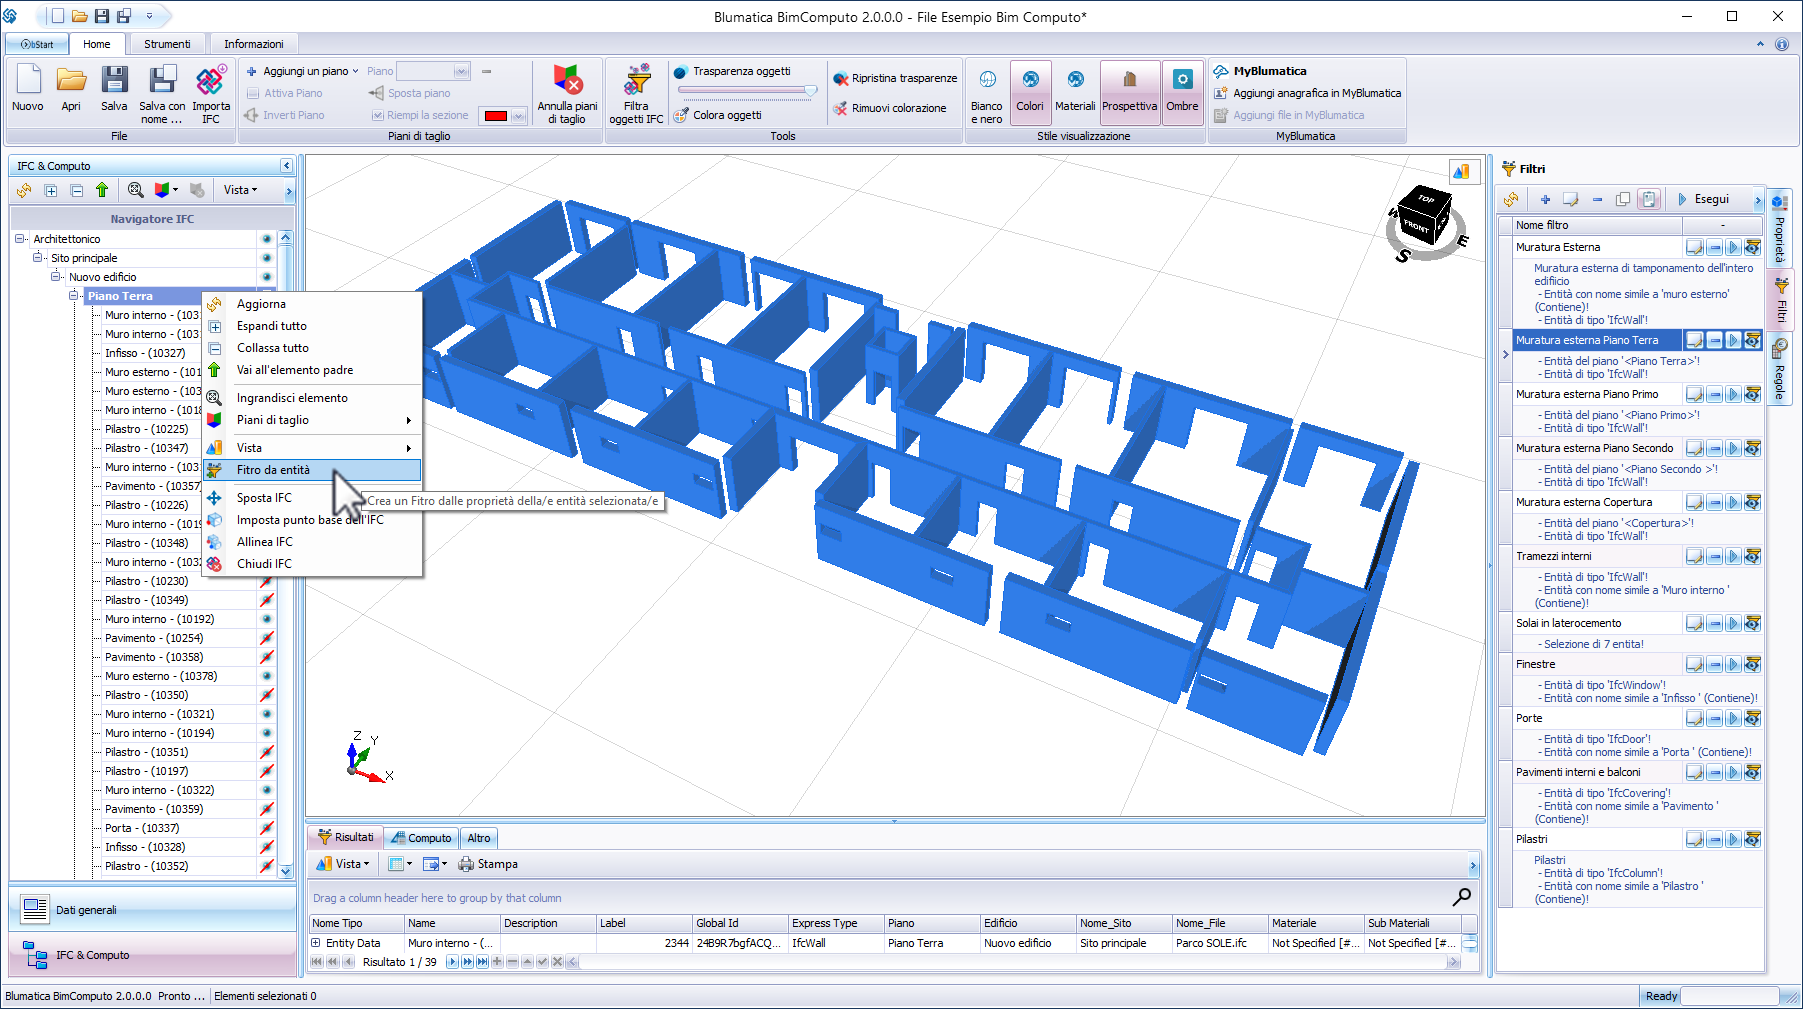Click the Esegui run filter button

tap(1703, 199)
